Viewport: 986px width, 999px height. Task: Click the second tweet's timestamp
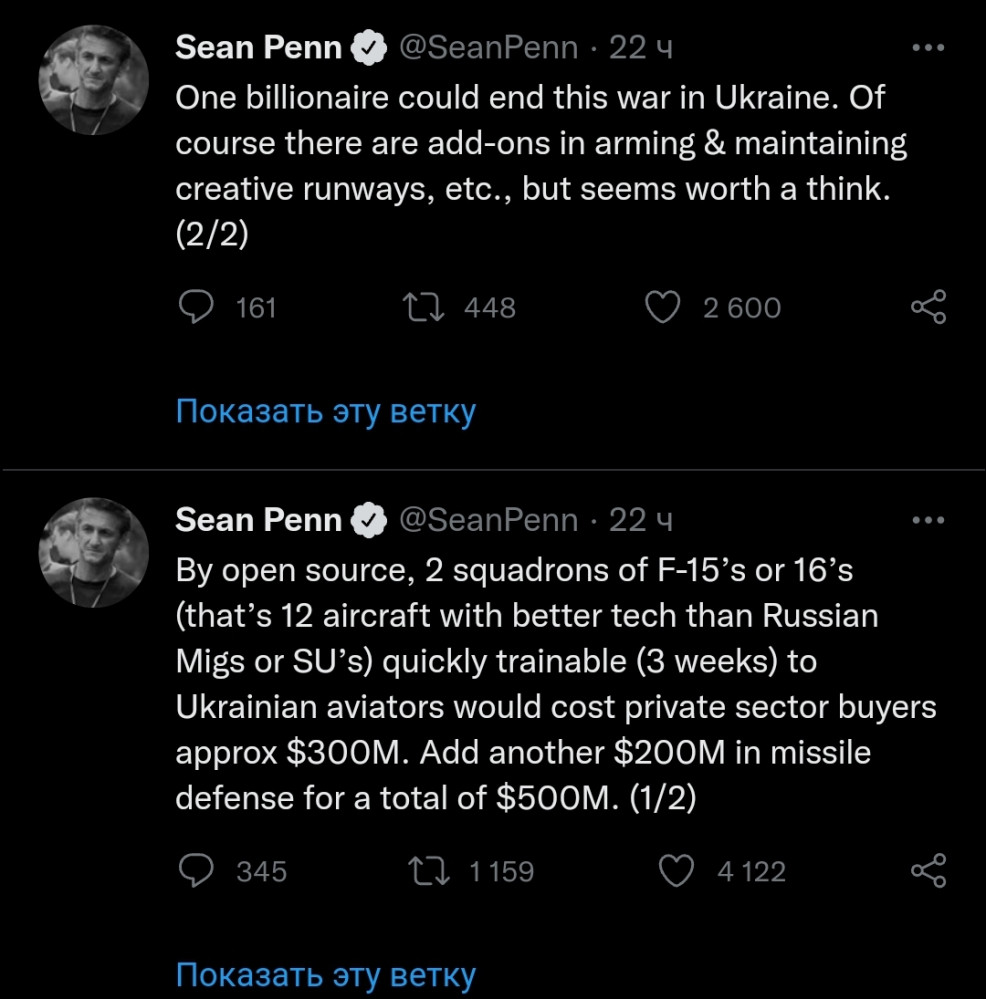641,520
